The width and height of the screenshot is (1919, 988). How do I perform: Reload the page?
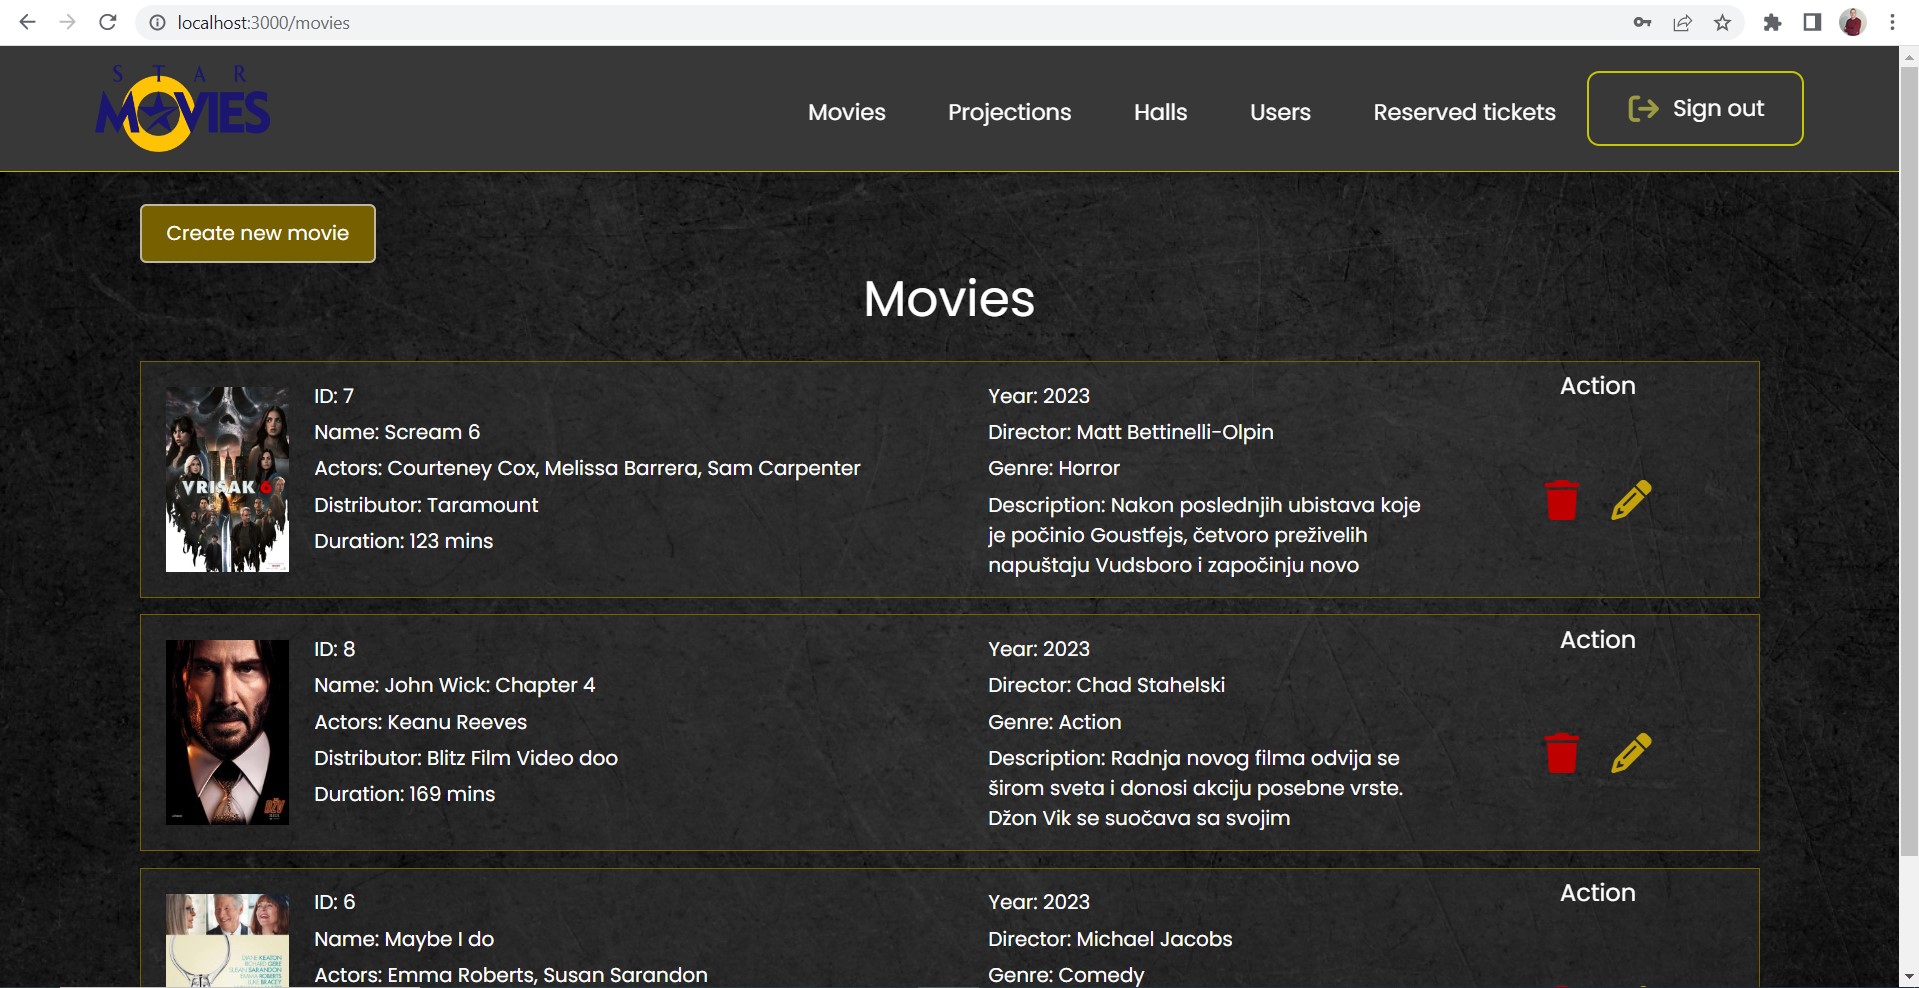(x=107, y=22)
